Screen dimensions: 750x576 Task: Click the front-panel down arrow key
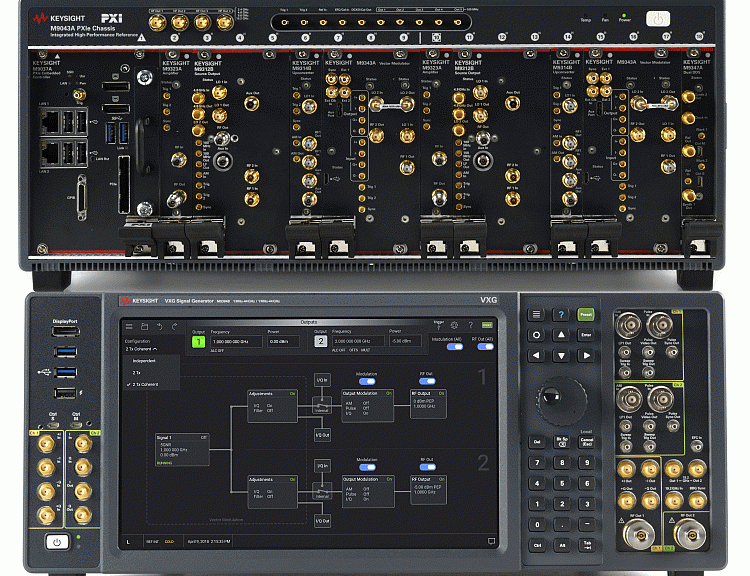pos(561,355)
